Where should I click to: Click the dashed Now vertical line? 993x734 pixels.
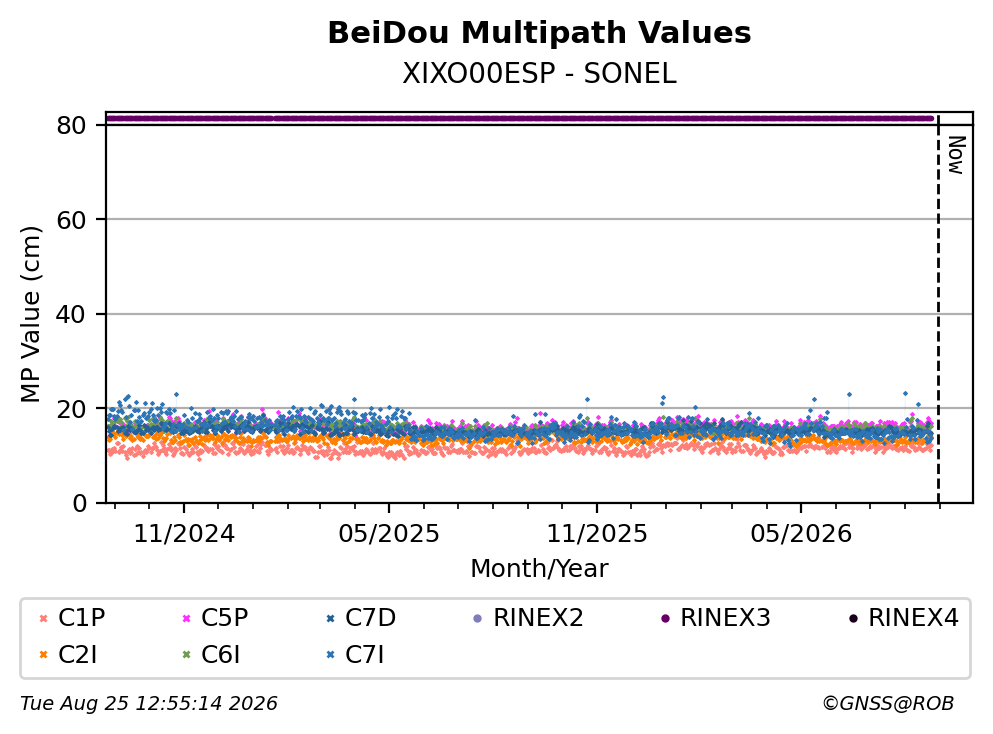coord(939,307)
